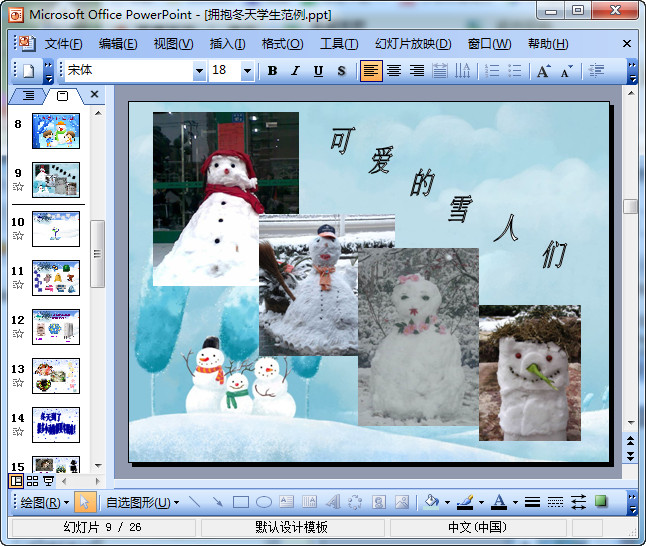Select Align Left alignment
Image resolution: width=646 pixels, height=546 pixels.
[x=371, y=71]
